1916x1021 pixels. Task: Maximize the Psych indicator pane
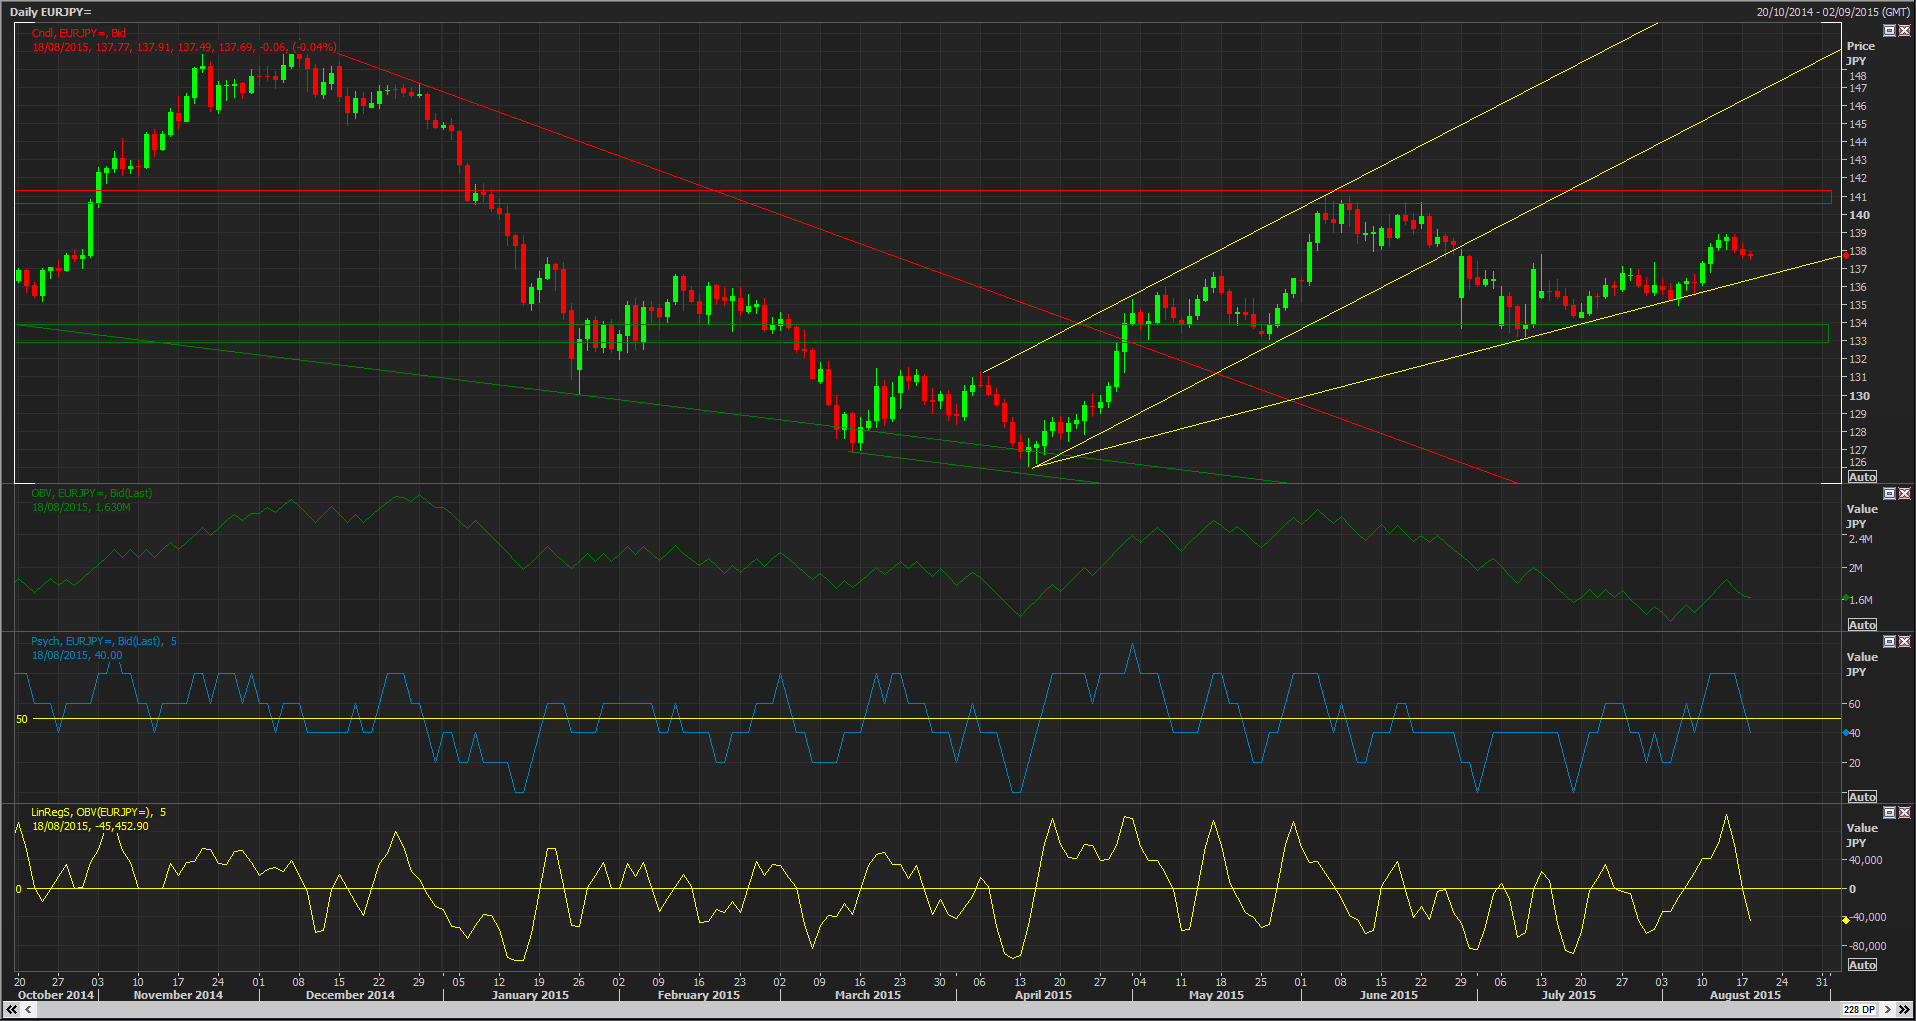coord(1889,641)
